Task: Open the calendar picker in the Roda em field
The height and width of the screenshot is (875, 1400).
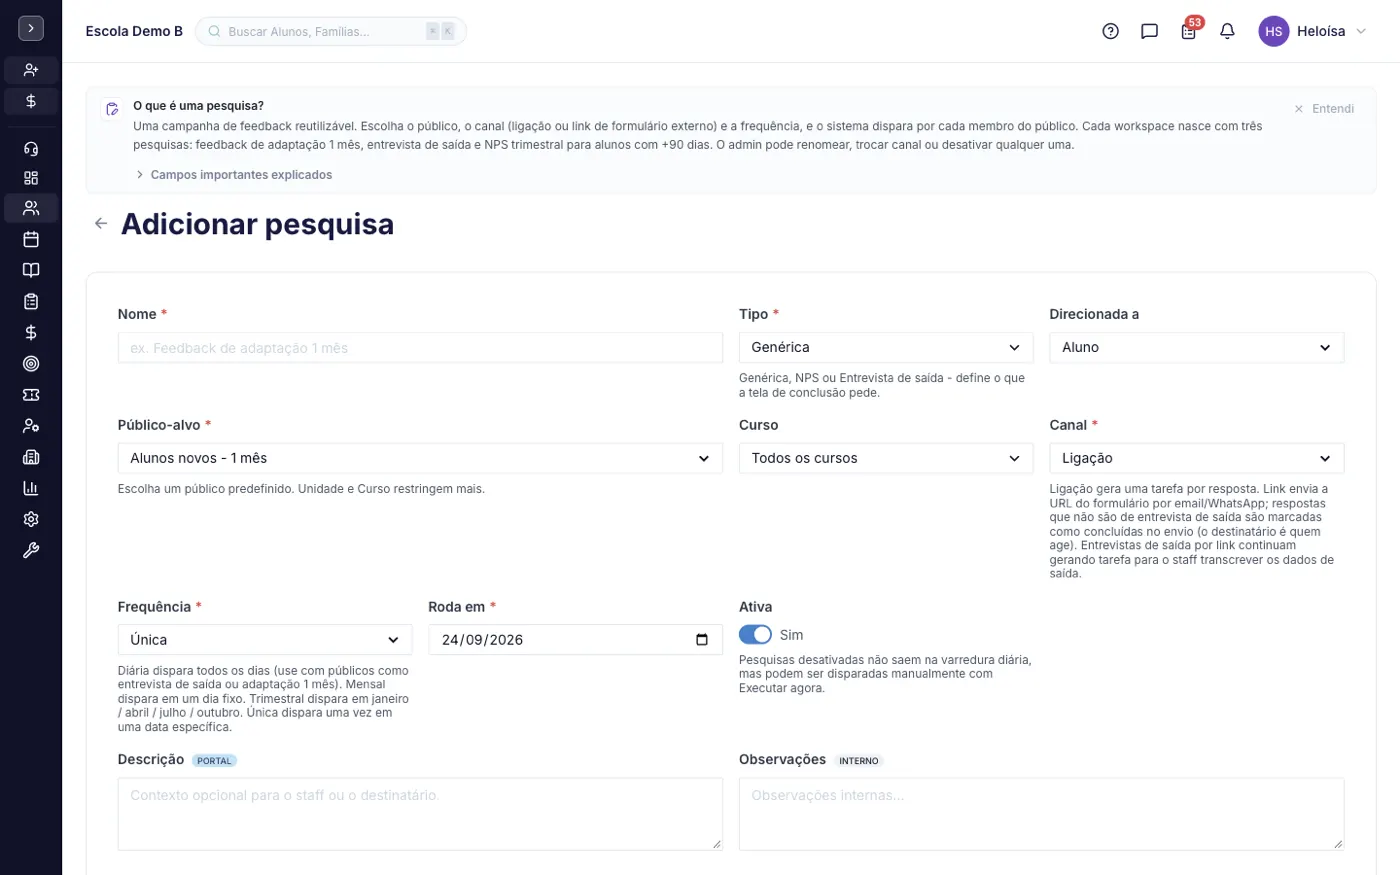Action: [x=702, y=640]
